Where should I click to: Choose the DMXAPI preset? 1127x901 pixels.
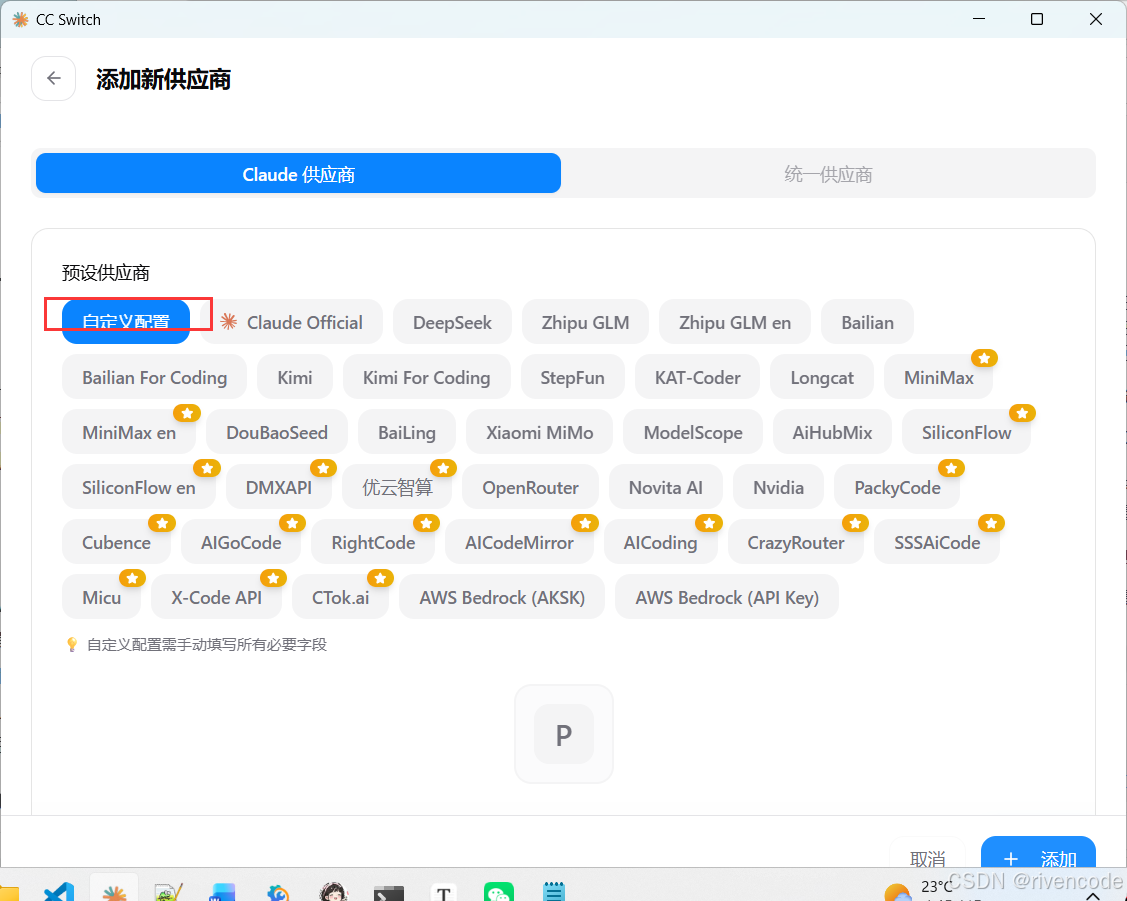pyautogui.click(x=279, y=487)
